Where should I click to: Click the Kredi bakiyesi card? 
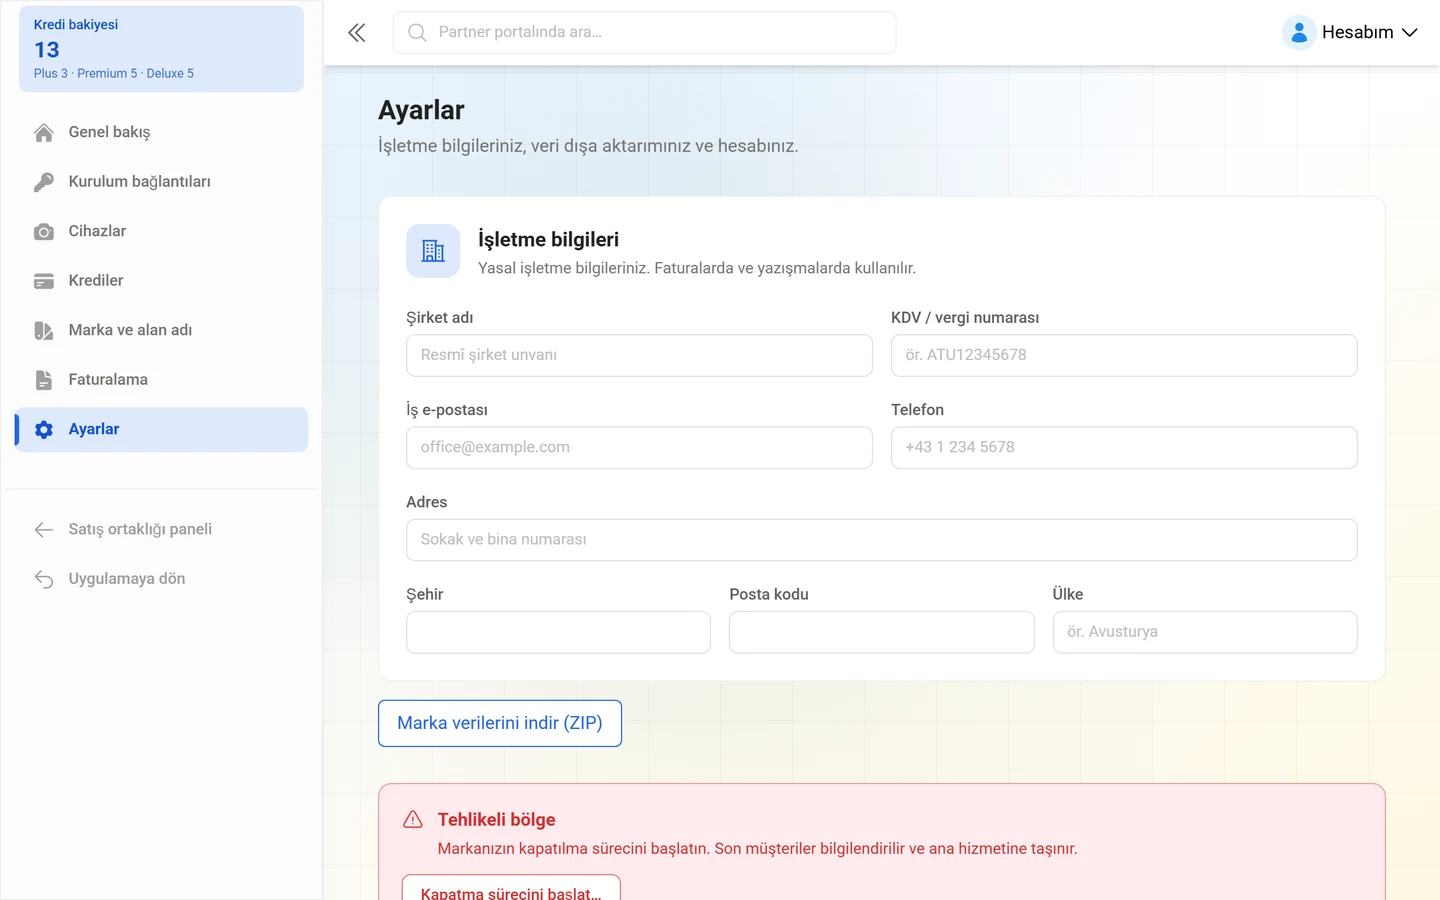tap(161, 49)
